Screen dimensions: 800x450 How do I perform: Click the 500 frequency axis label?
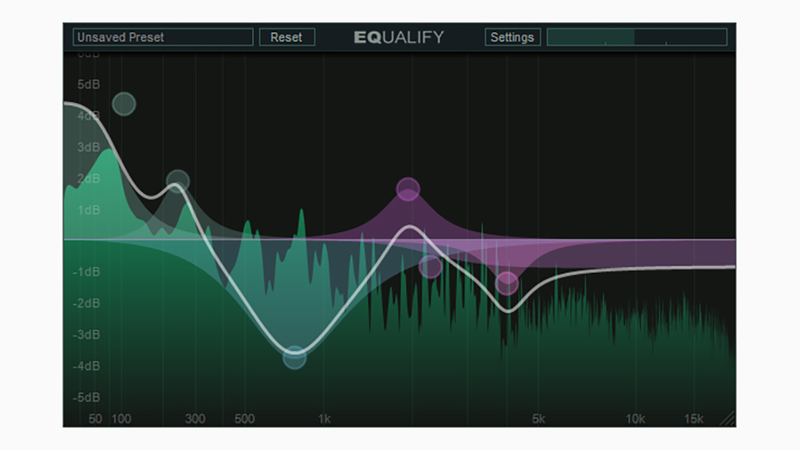point(244,419)
